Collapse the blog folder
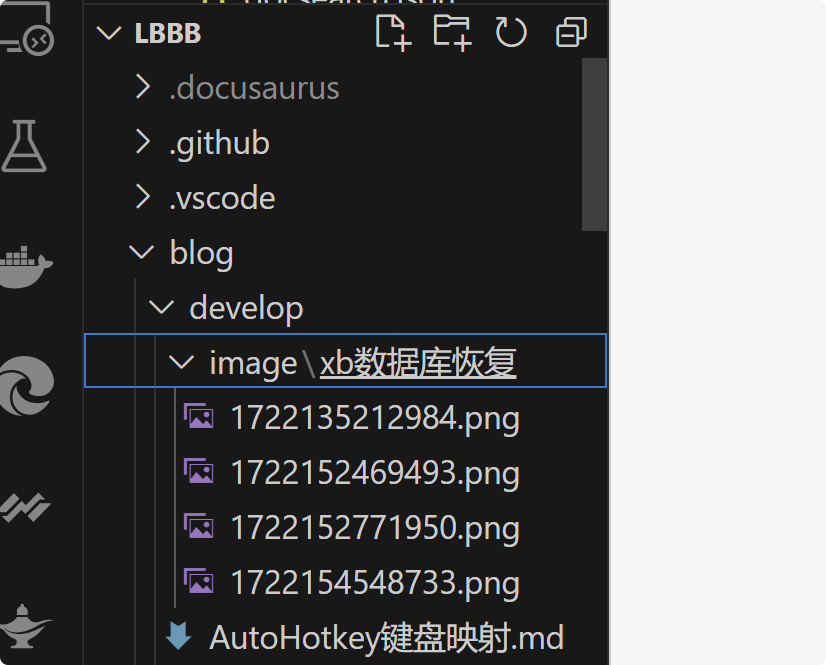Screen dimensions: 826x665 201,252
